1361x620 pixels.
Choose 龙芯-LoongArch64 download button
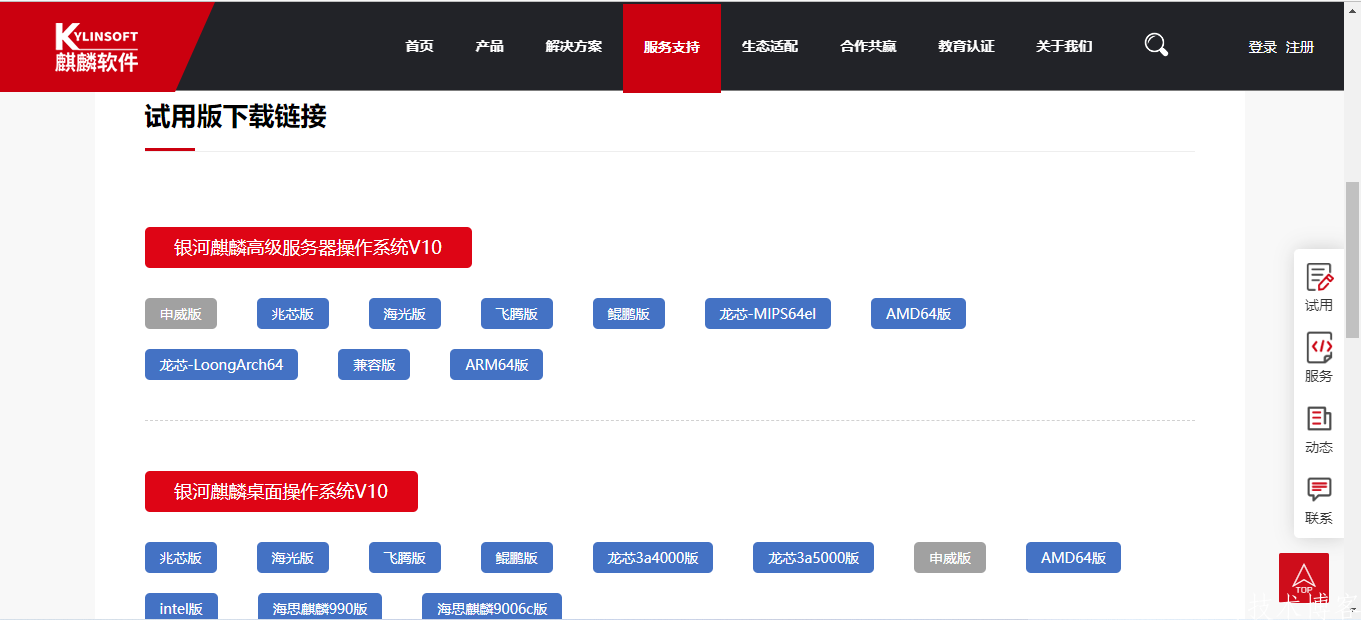pyautogui.click(x=221, y=365)
